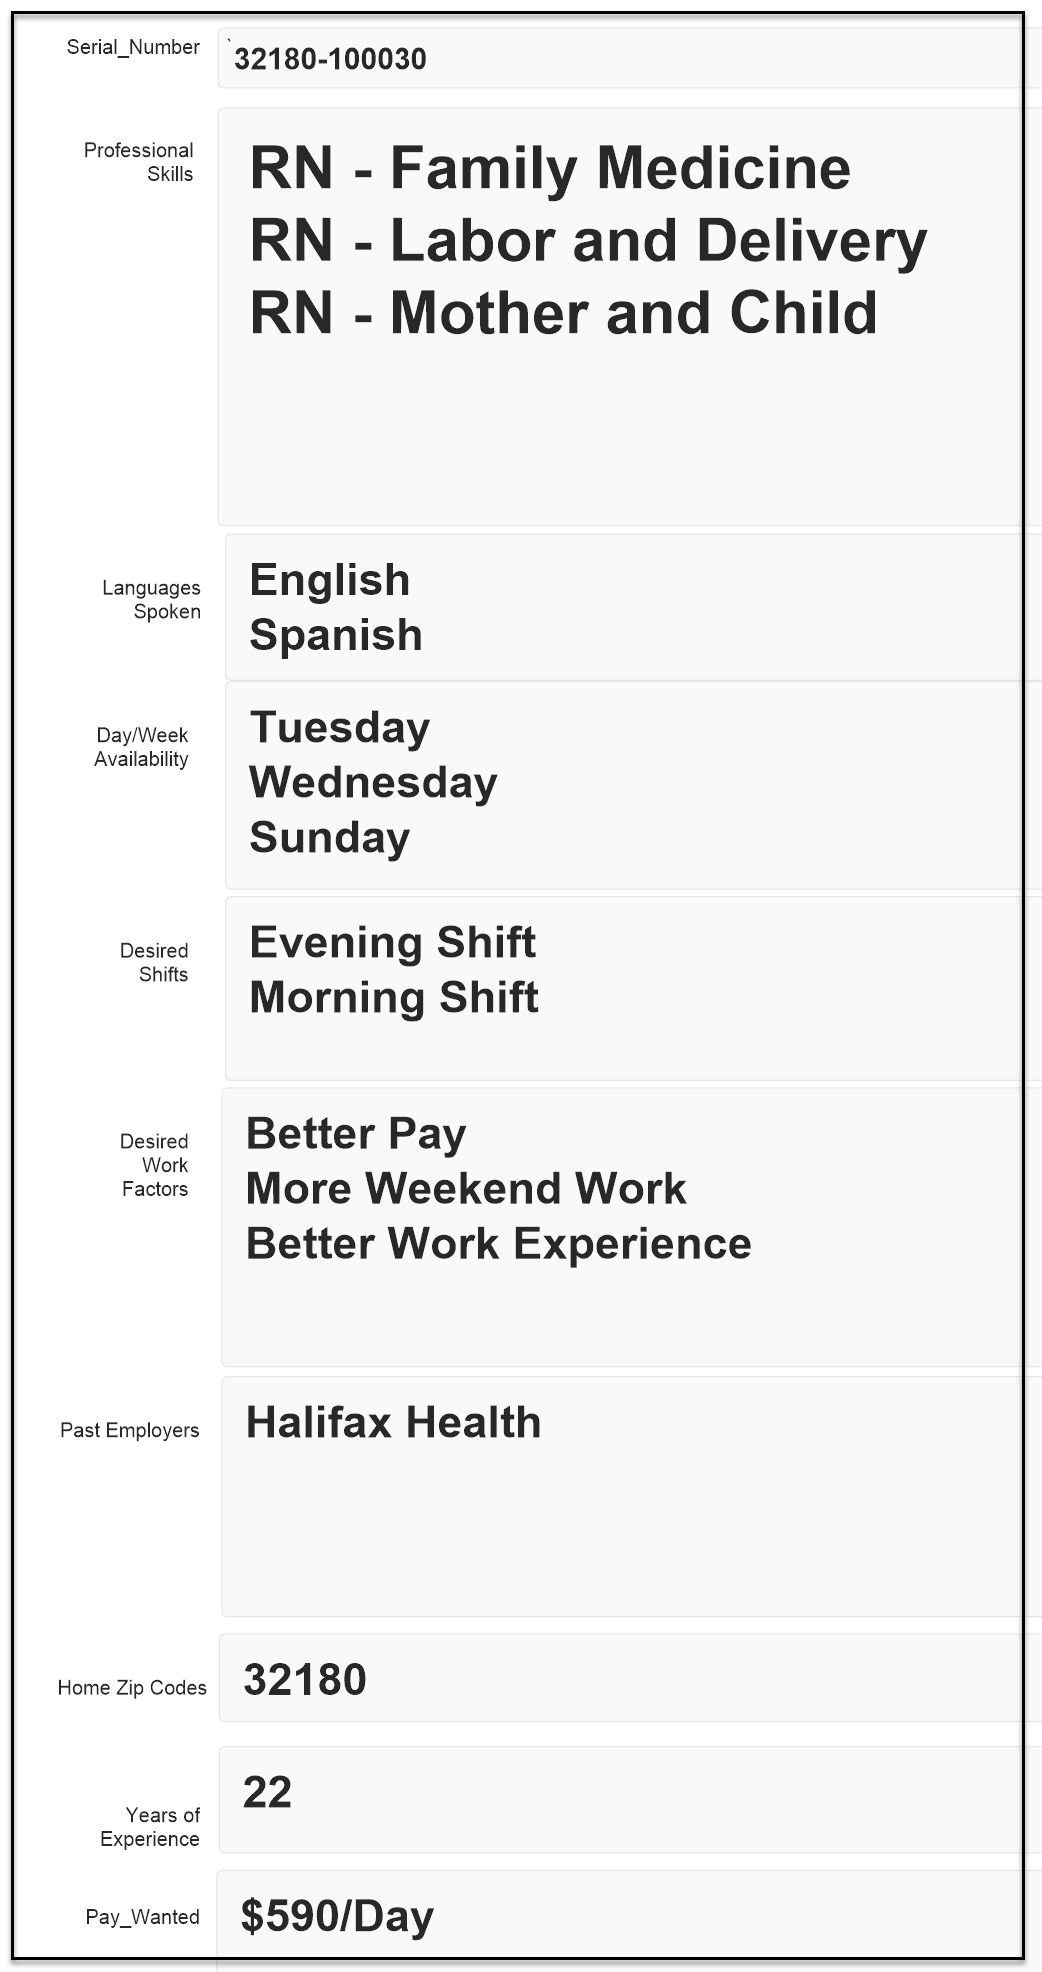Click the Pay_Wanted field showing $590/Day
The image size is (1042, 1972).
coord(620,1916)
